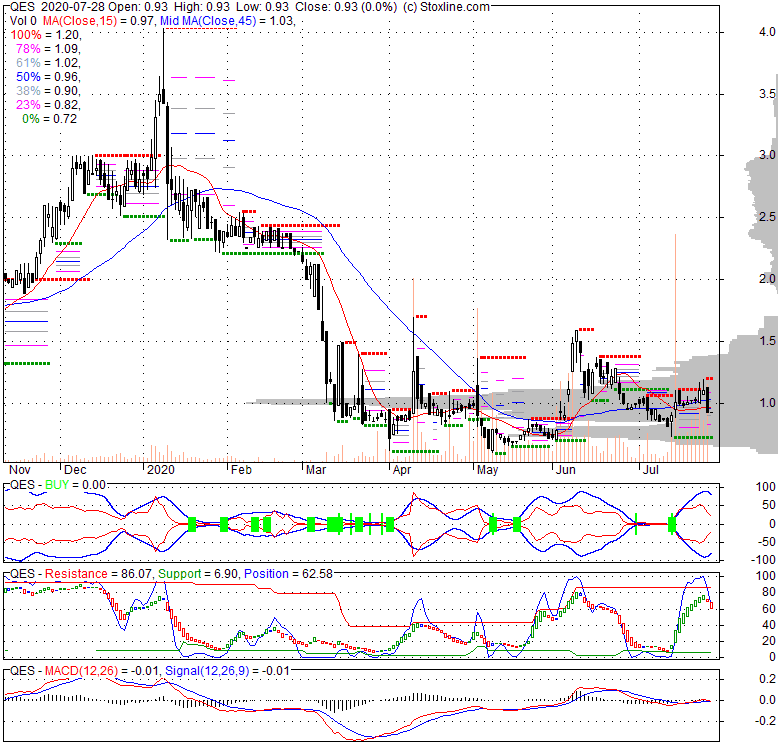The width and height of the screenshot is (780, 745).
Task: Click the 'Feb' month label on time axis
Action: (241, 470)
